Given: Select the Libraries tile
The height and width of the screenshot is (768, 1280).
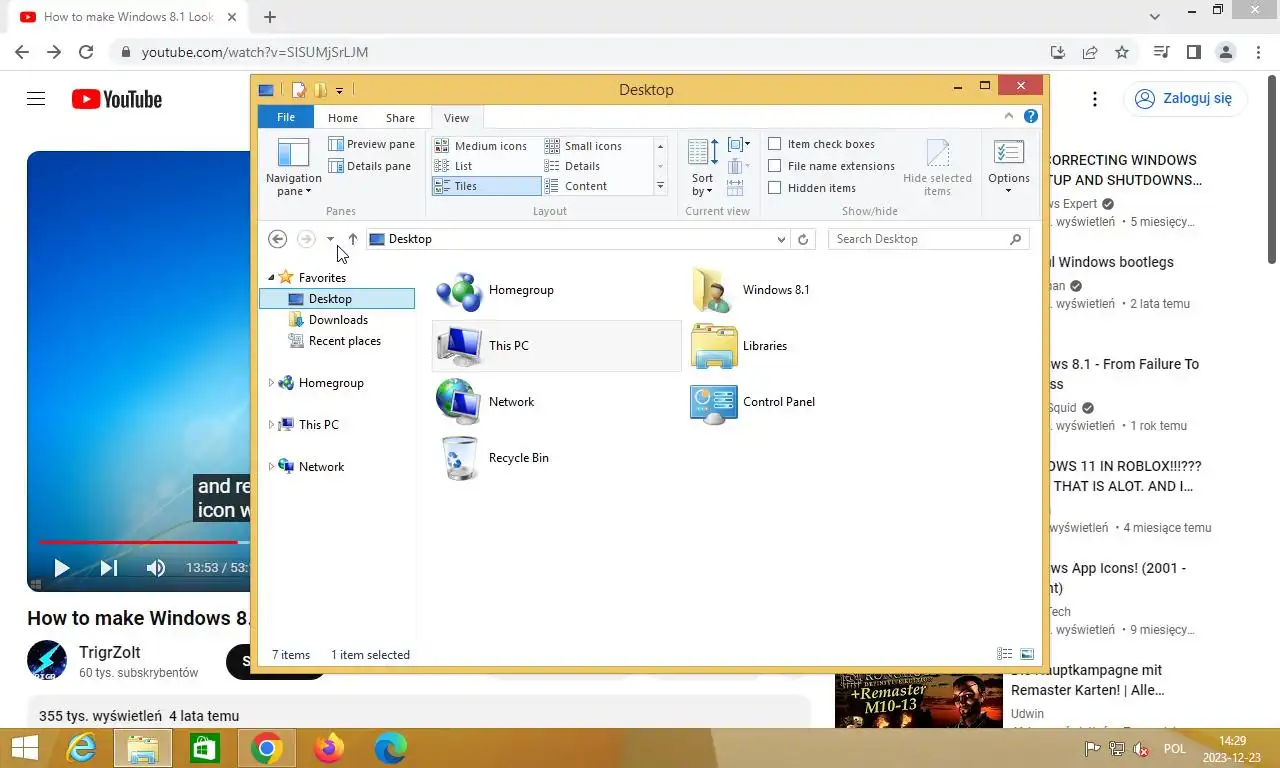Looking at the screenshot, I should pyautogui.click(x=810, y=346).
